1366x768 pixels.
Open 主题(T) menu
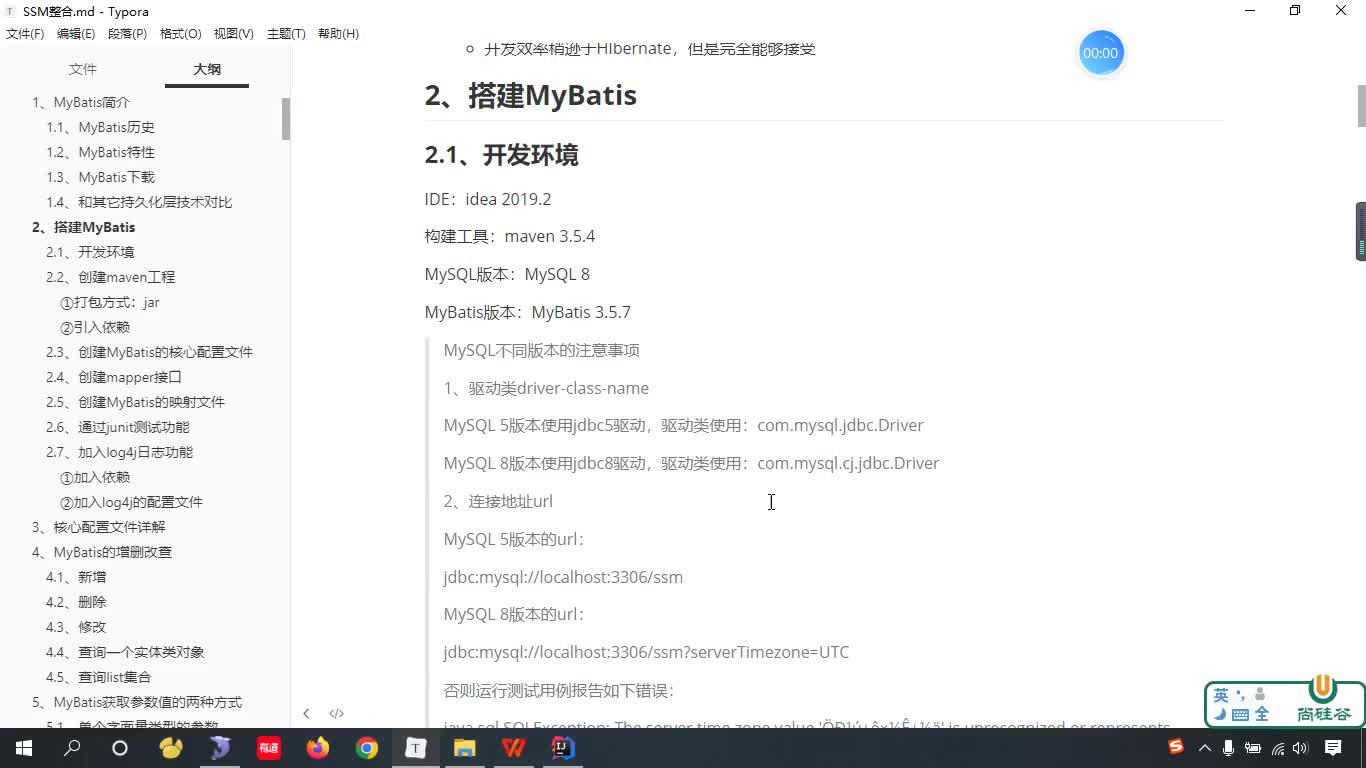(286, 34)
